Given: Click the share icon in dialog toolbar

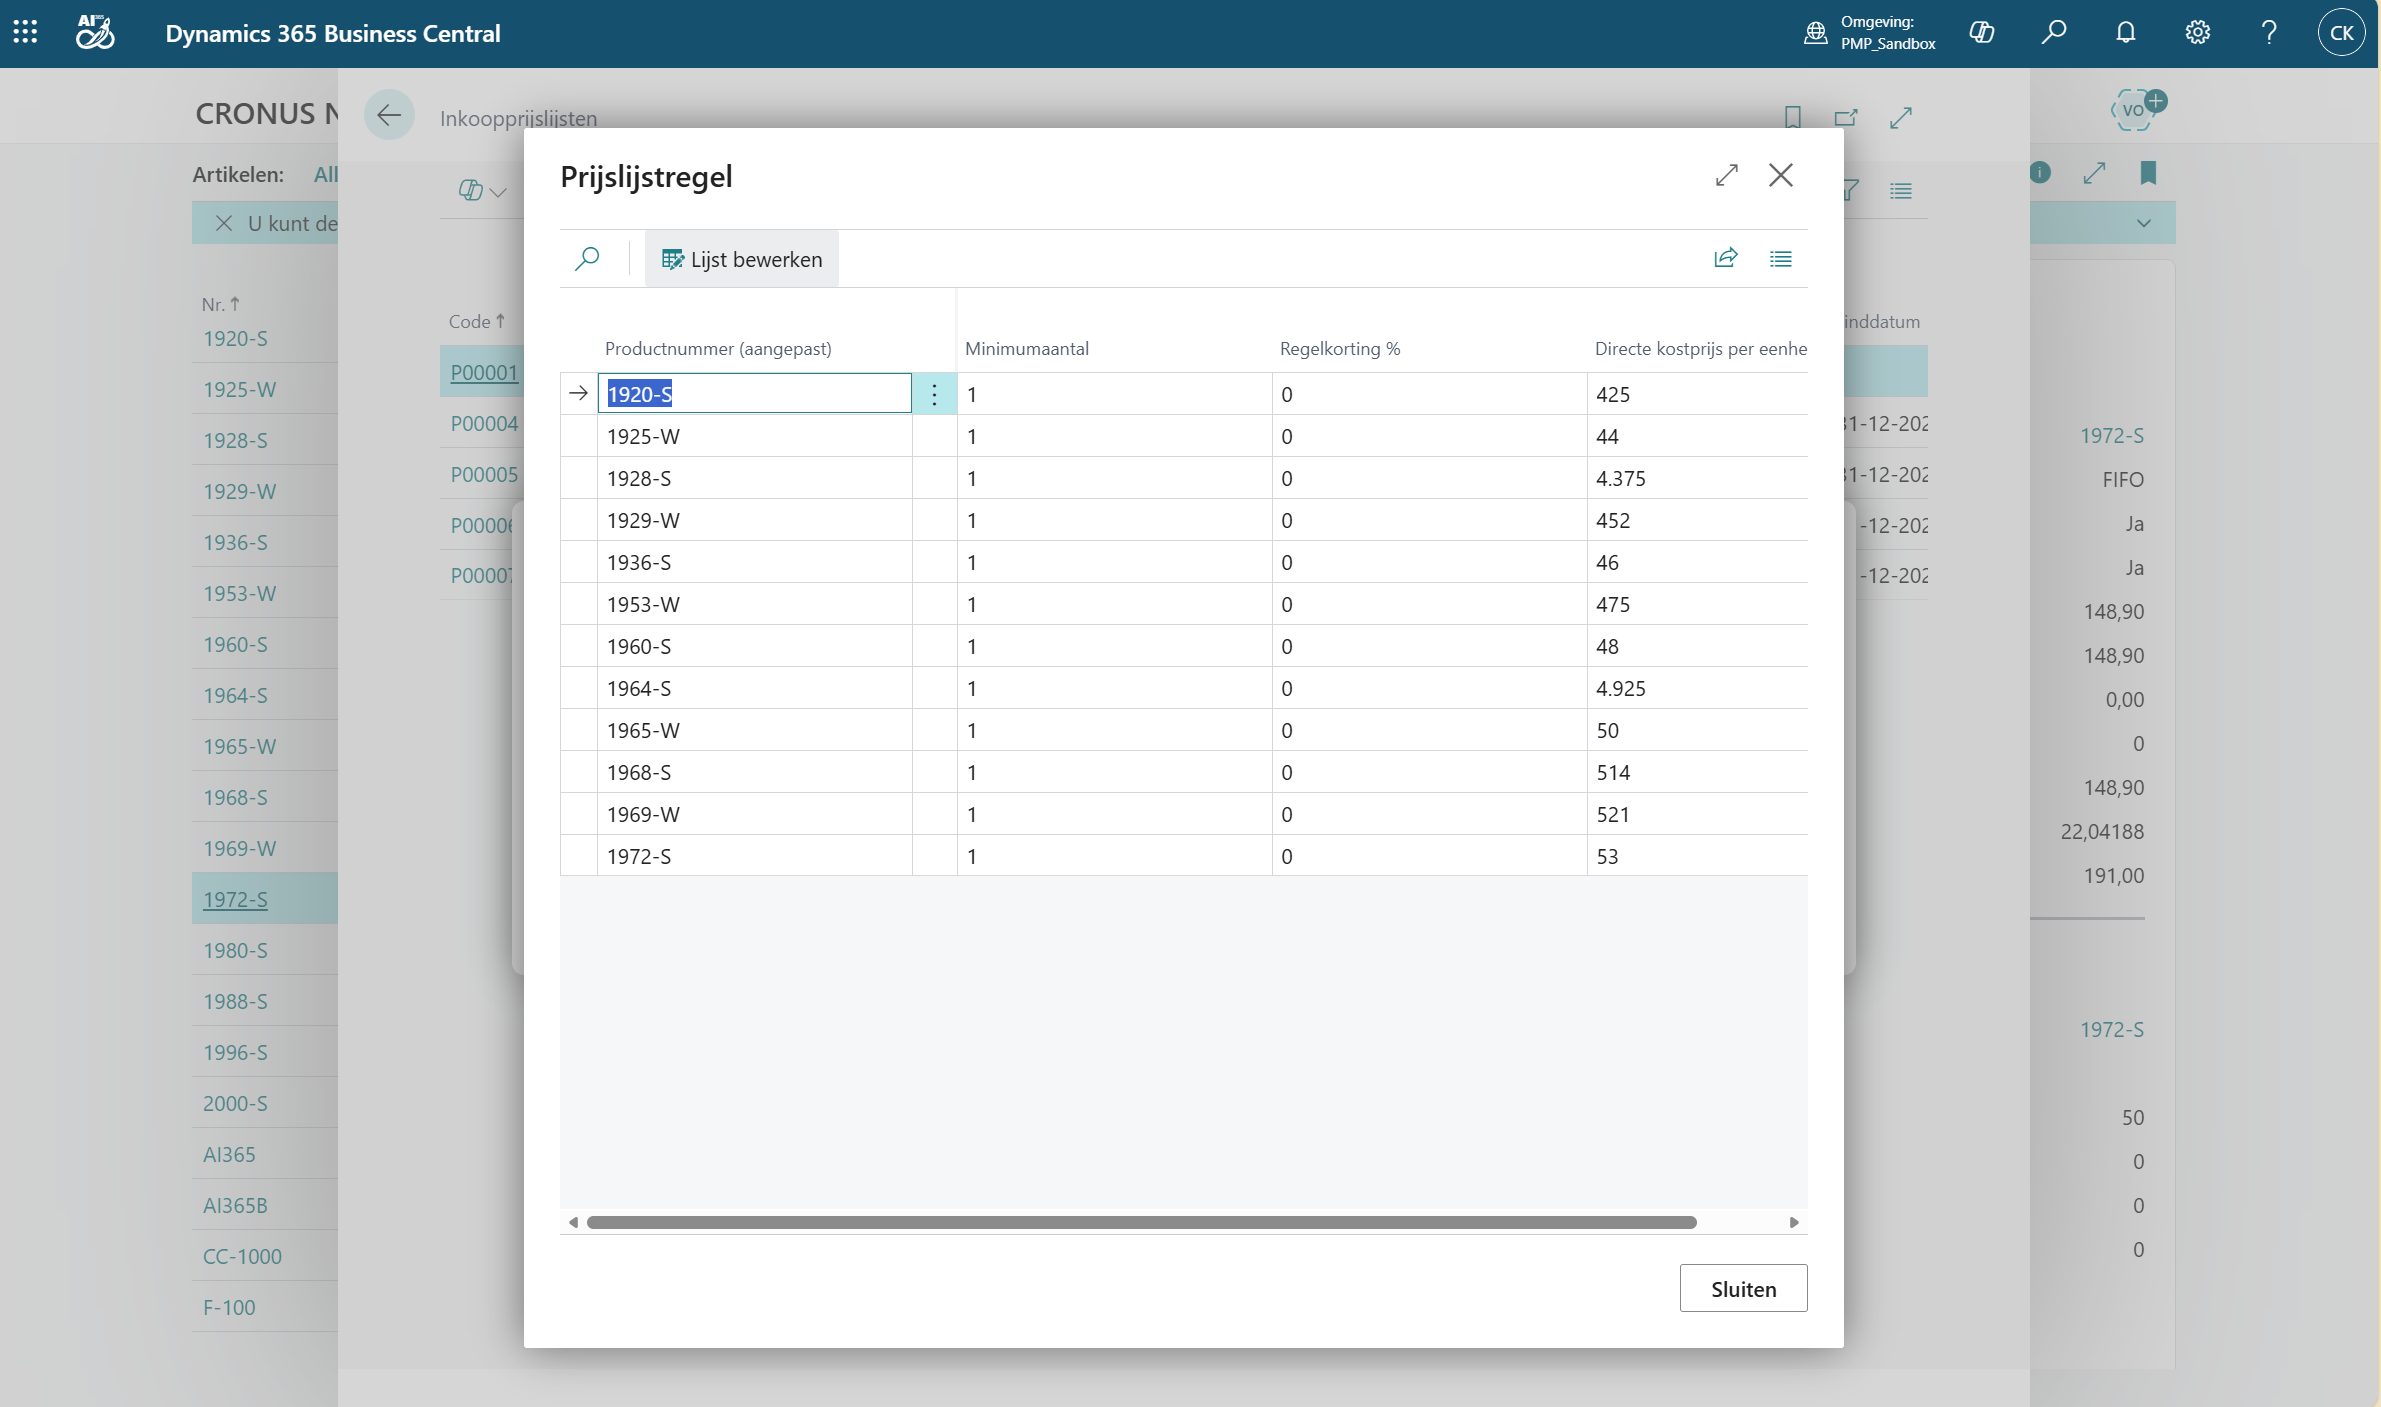Looking at the screenshot, I should [1725, 259].
